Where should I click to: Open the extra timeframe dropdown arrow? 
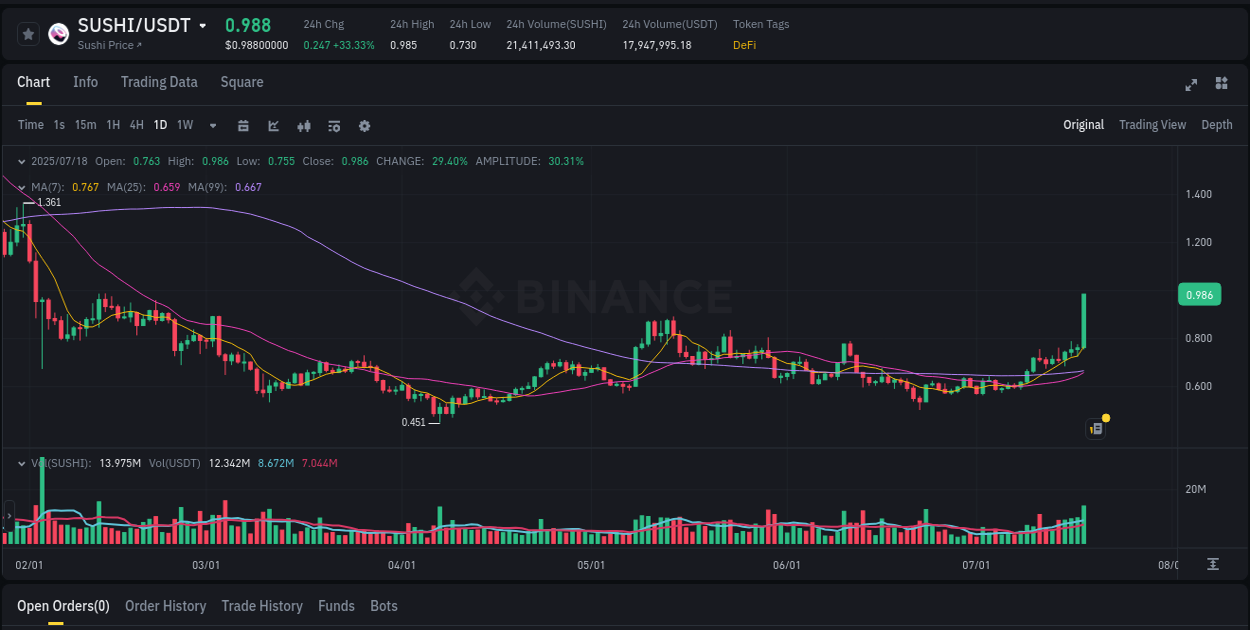[212, 126]
